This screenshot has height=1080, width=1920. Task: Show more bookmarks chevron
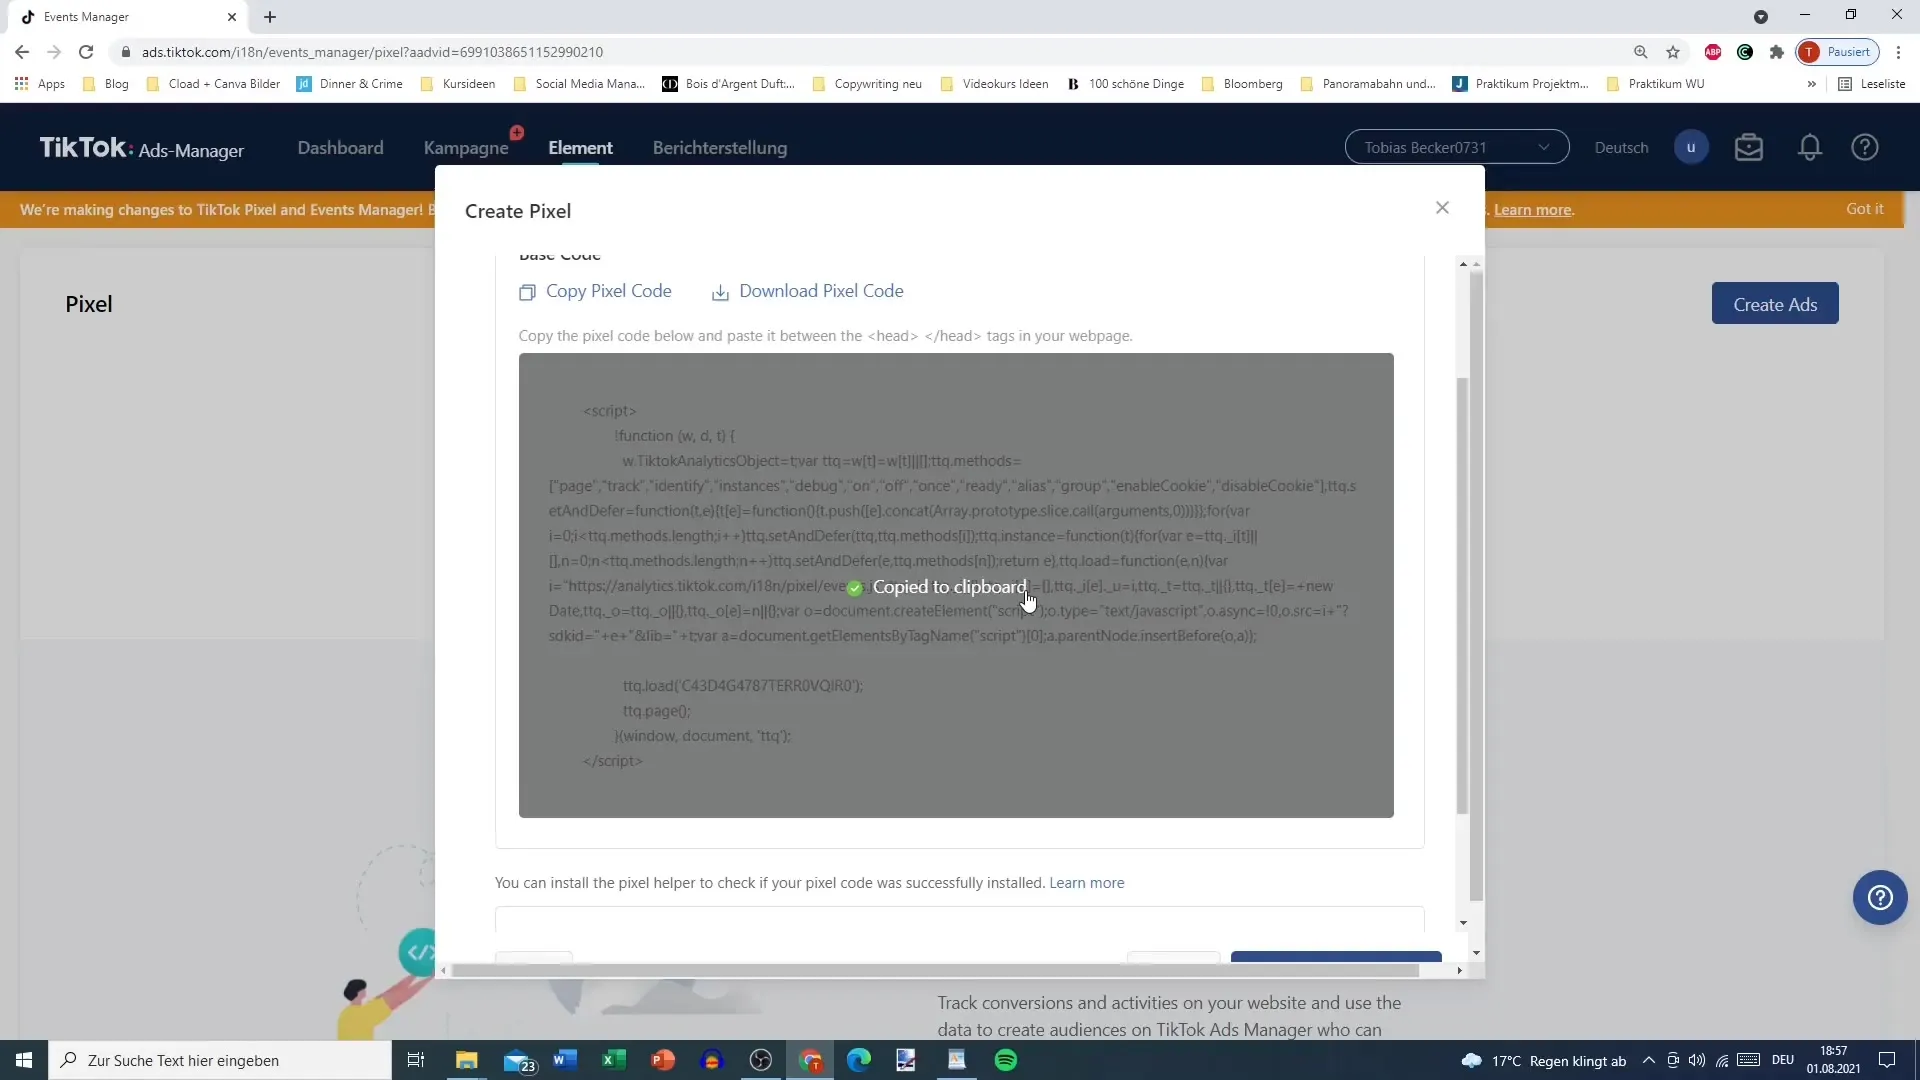tap(1811, 84)
